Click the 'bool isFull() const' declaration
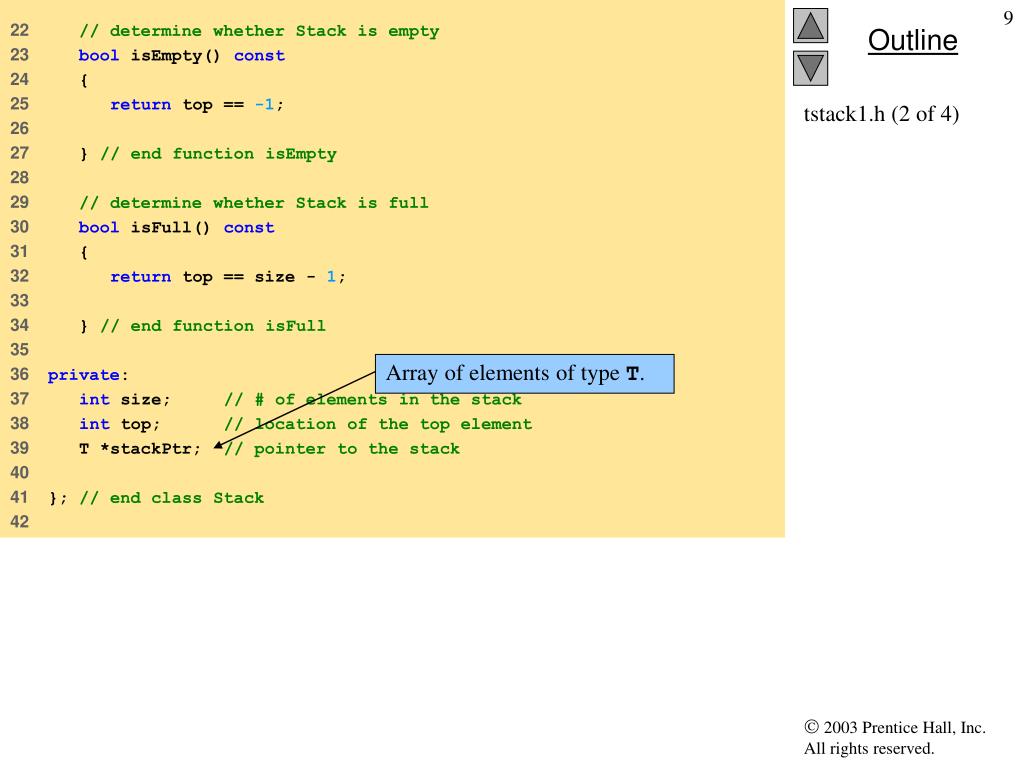This screenshot has height=768, width=1024. click(176, 227)
